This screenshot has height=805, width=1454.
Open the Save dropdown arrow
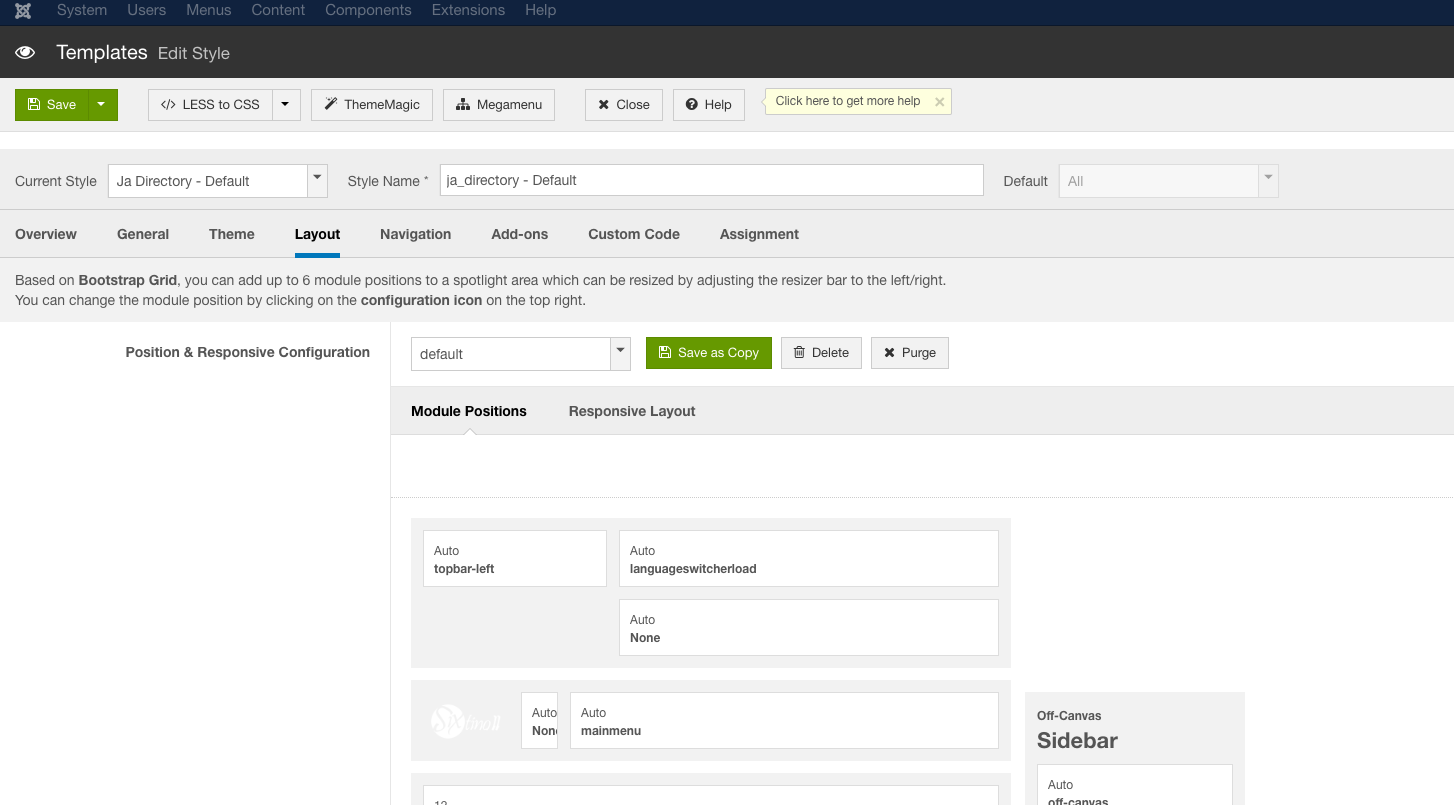102,105
